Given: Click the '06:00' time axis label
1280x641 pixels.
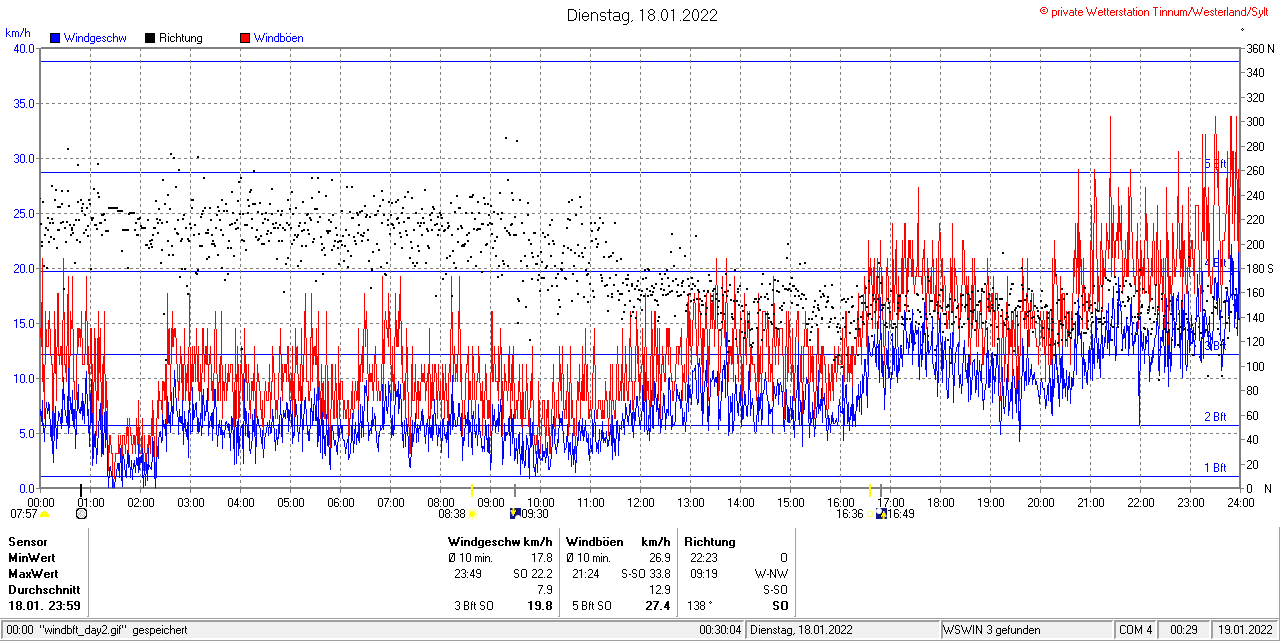Looking at the screenshot, I should 341,502.
